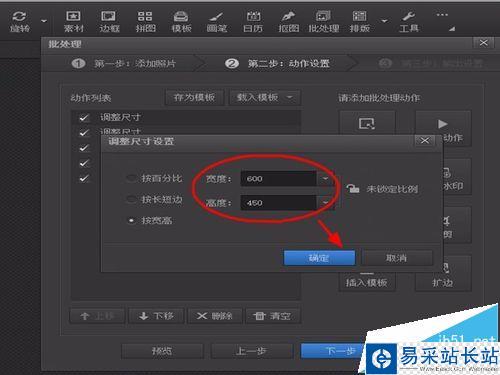Screen dimensions: 500x375
Task: Click the 高度 field showing 450
Action: (278, 202)
